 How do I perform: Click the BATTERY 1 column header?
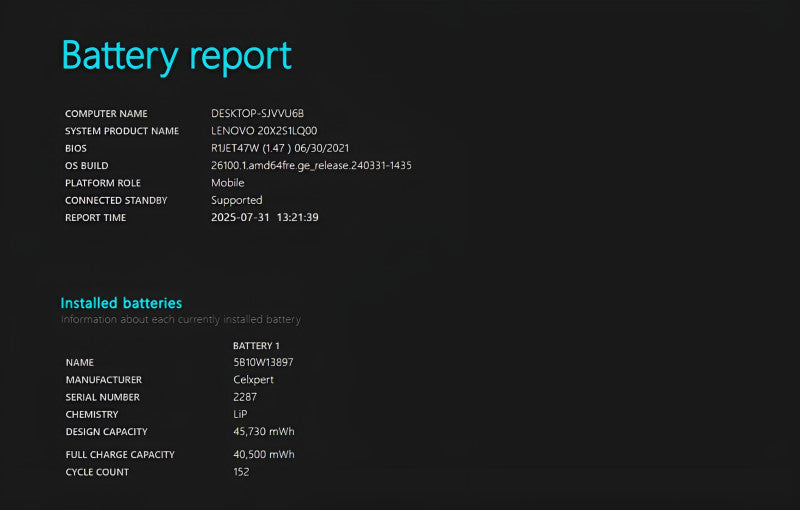point(256,346)
